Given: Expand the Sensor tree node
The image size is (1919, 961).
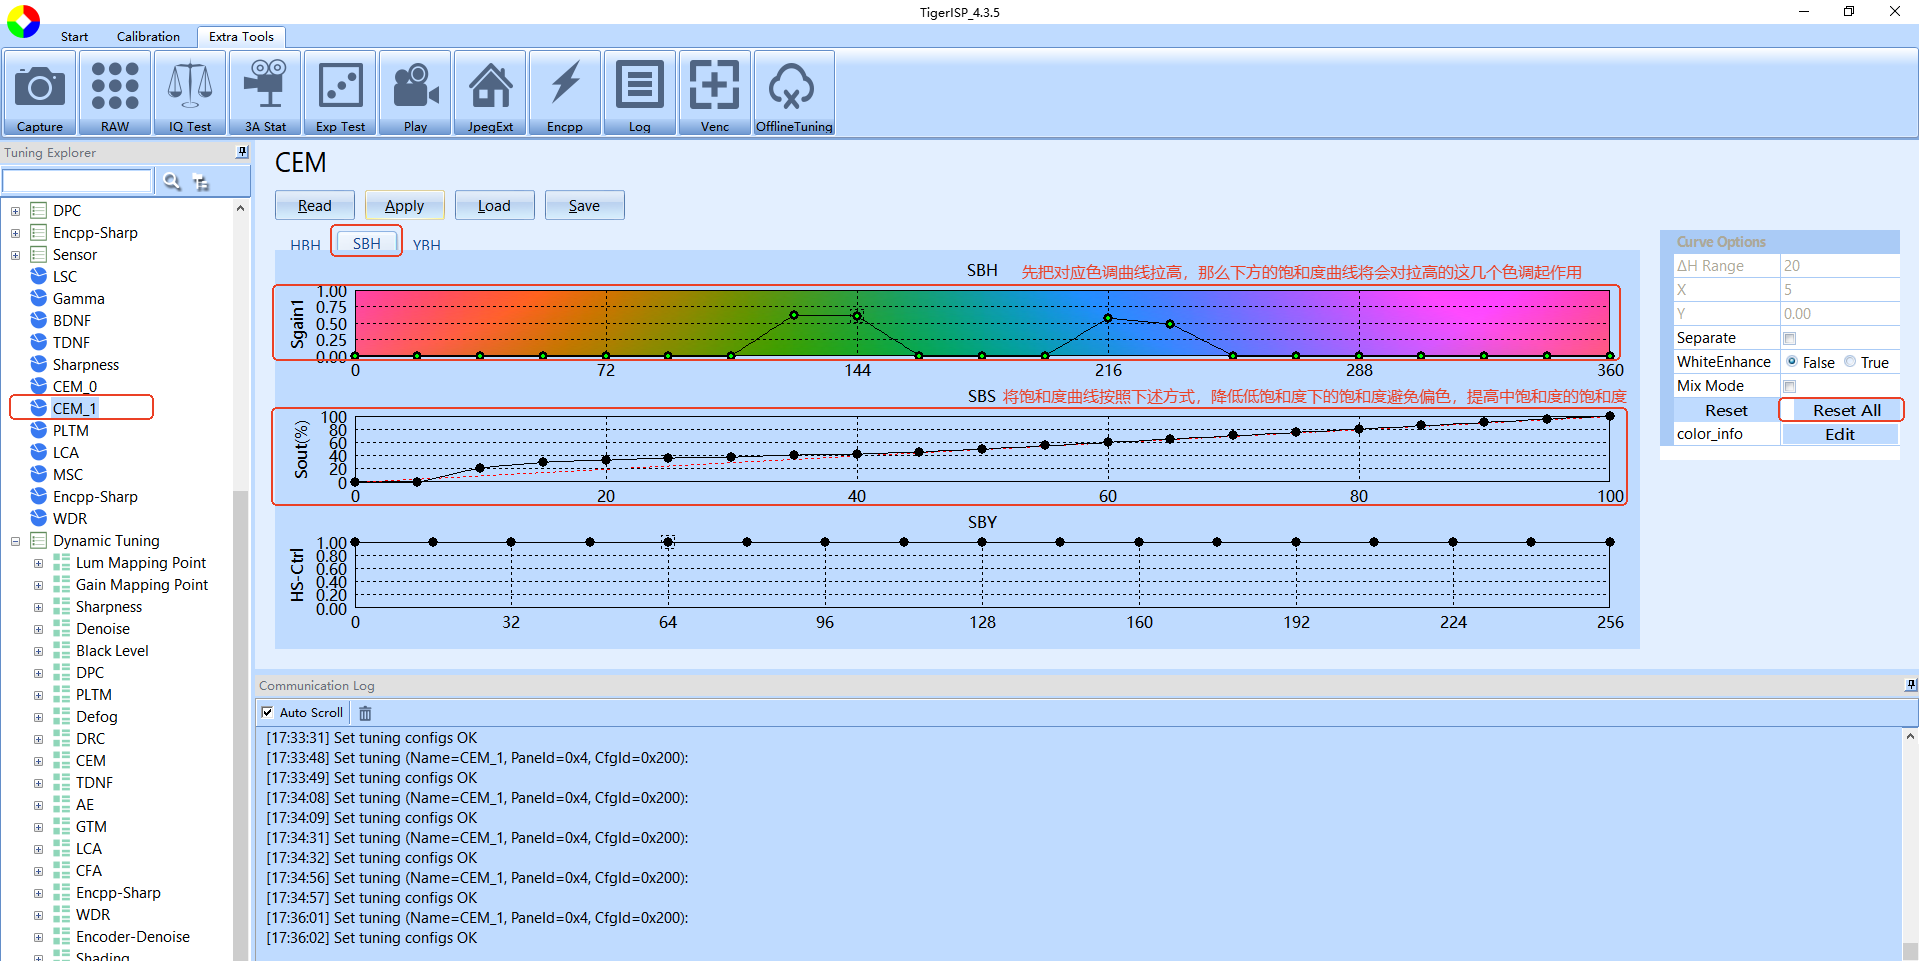Looking at the screenshot, I should click(16, 255).
